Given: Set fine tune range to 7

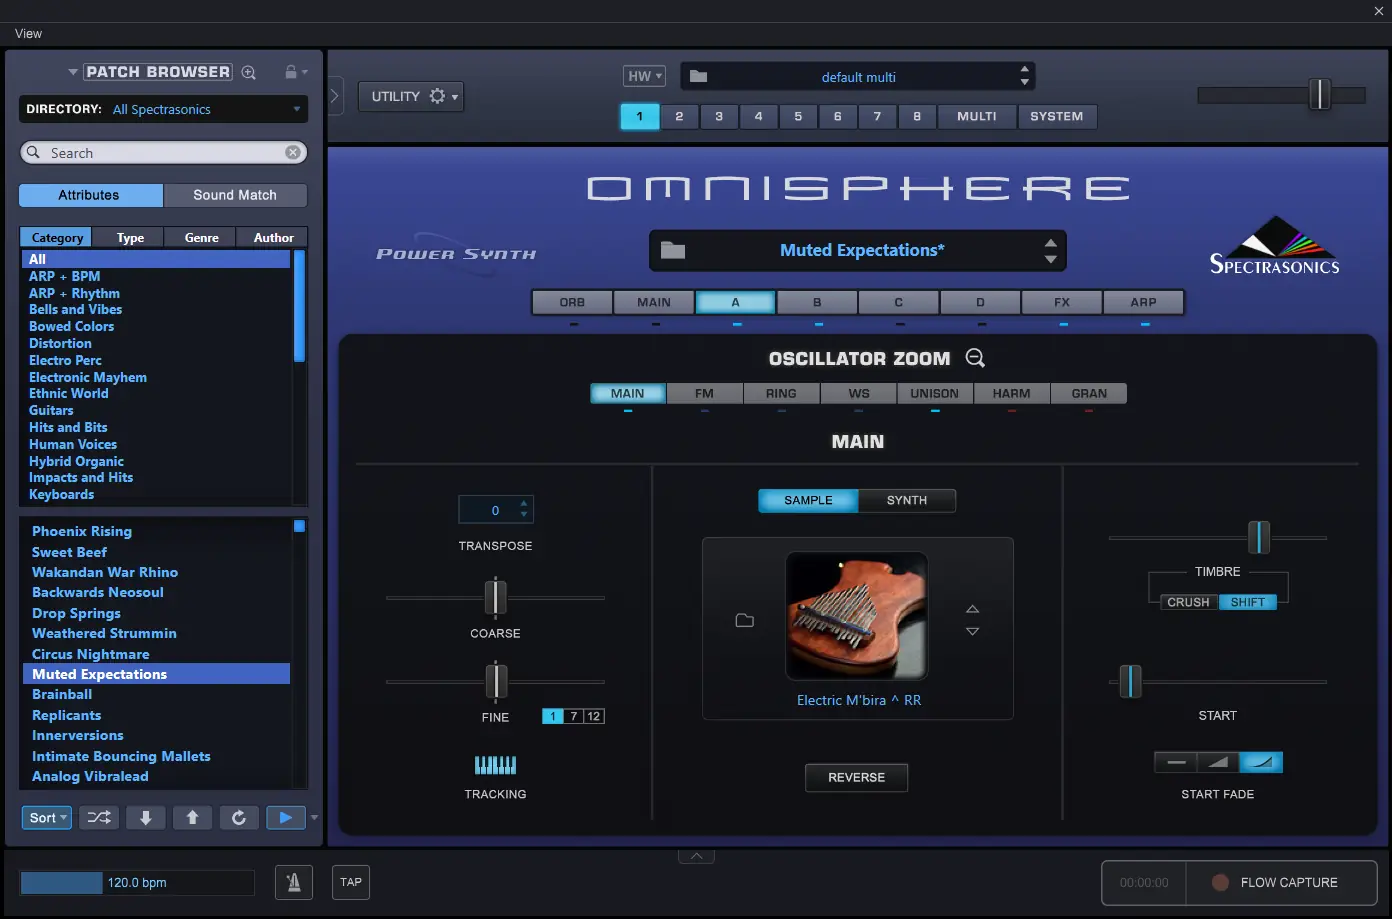Looking at the screenshot, I should click(x=574, y=716).
